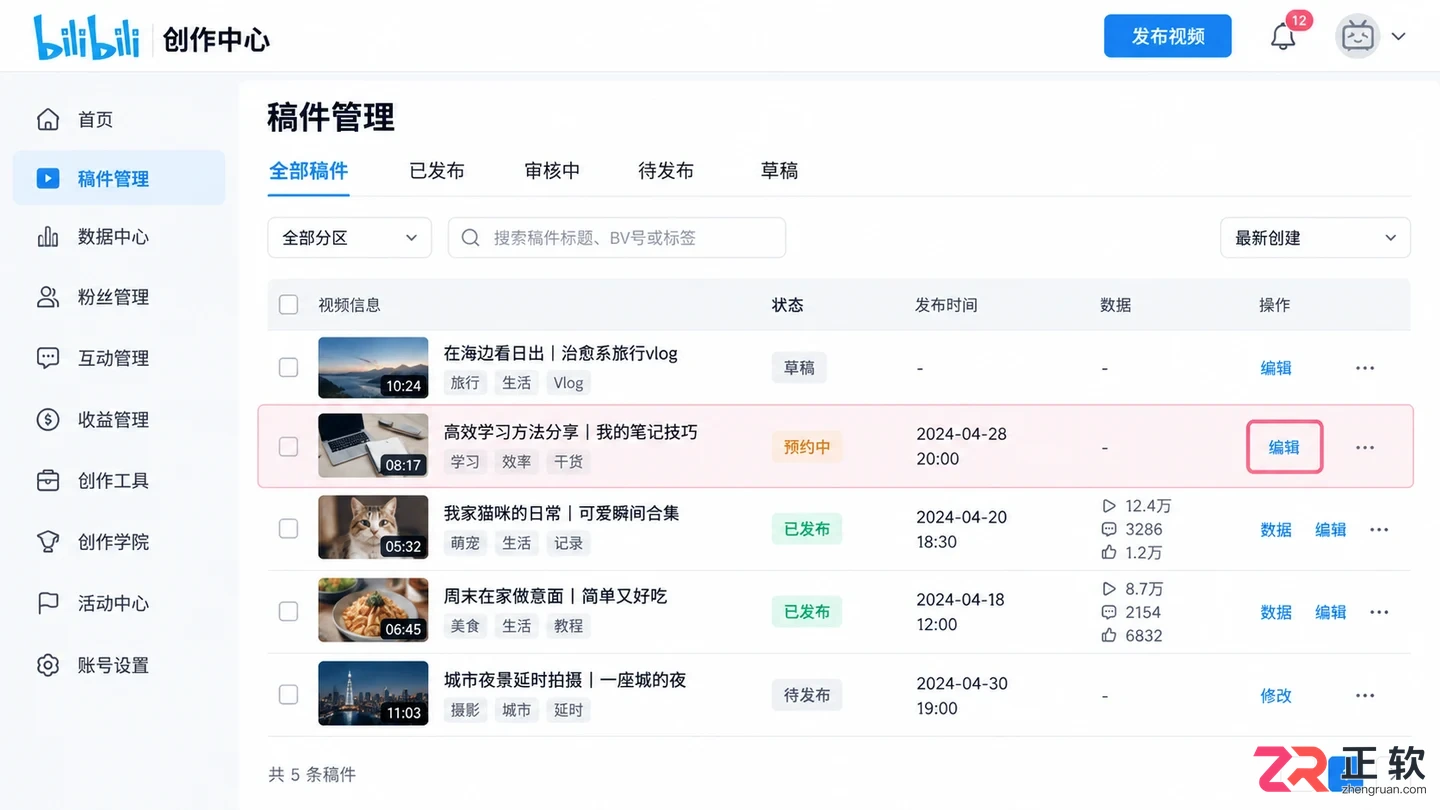Click 编辑 for the 高效学习方法分享 video

1284,448
